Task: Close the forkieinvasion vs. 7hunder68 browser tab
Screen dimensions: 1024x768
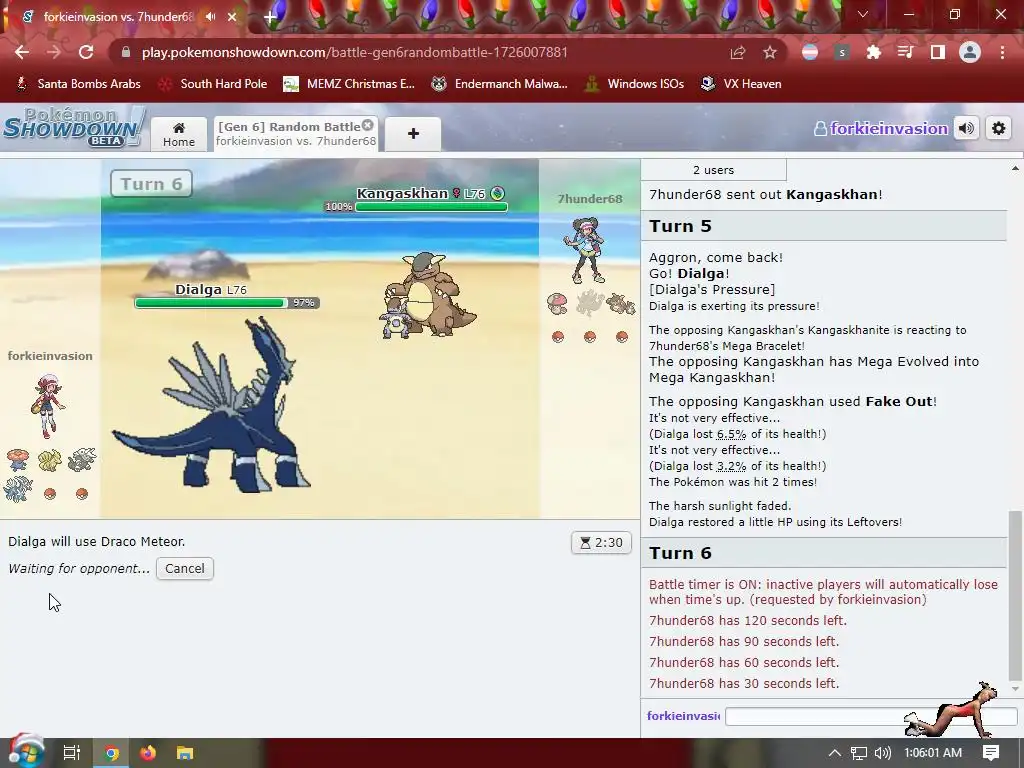Action: click(232, 17)
